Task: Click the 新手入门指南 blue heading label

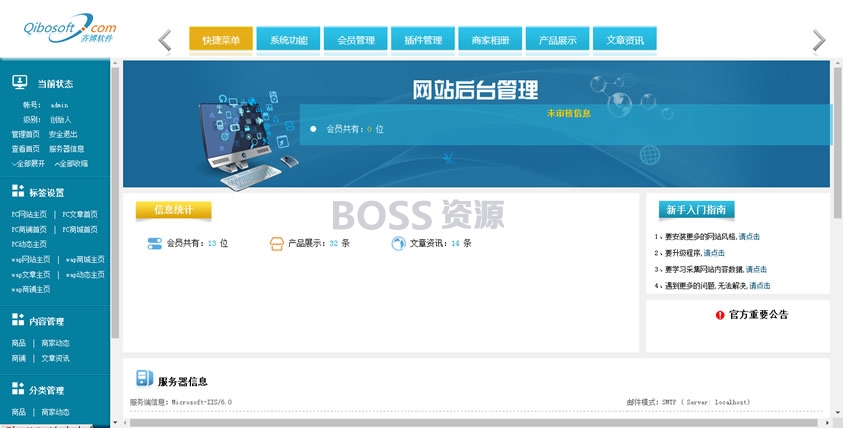Action: tap(696, 210)
